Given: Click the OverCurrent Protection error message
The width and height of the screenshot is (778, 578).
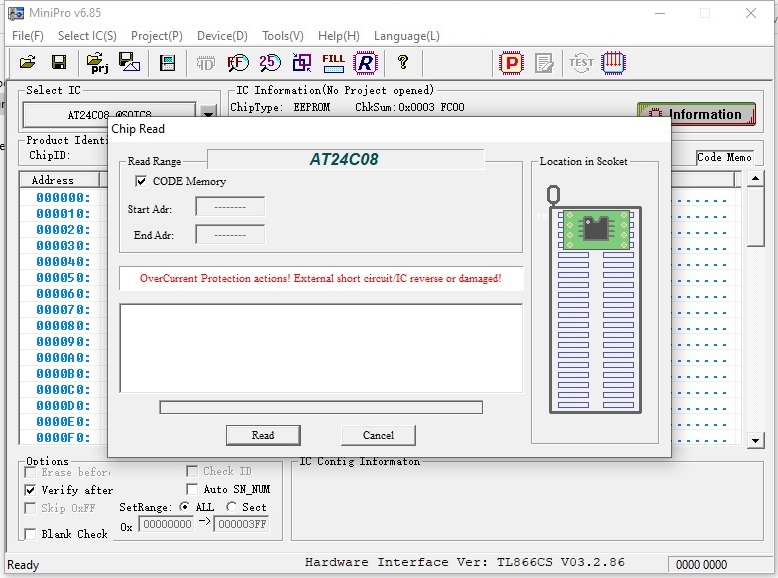Looking at the screenshot, I should pos(321,278).
